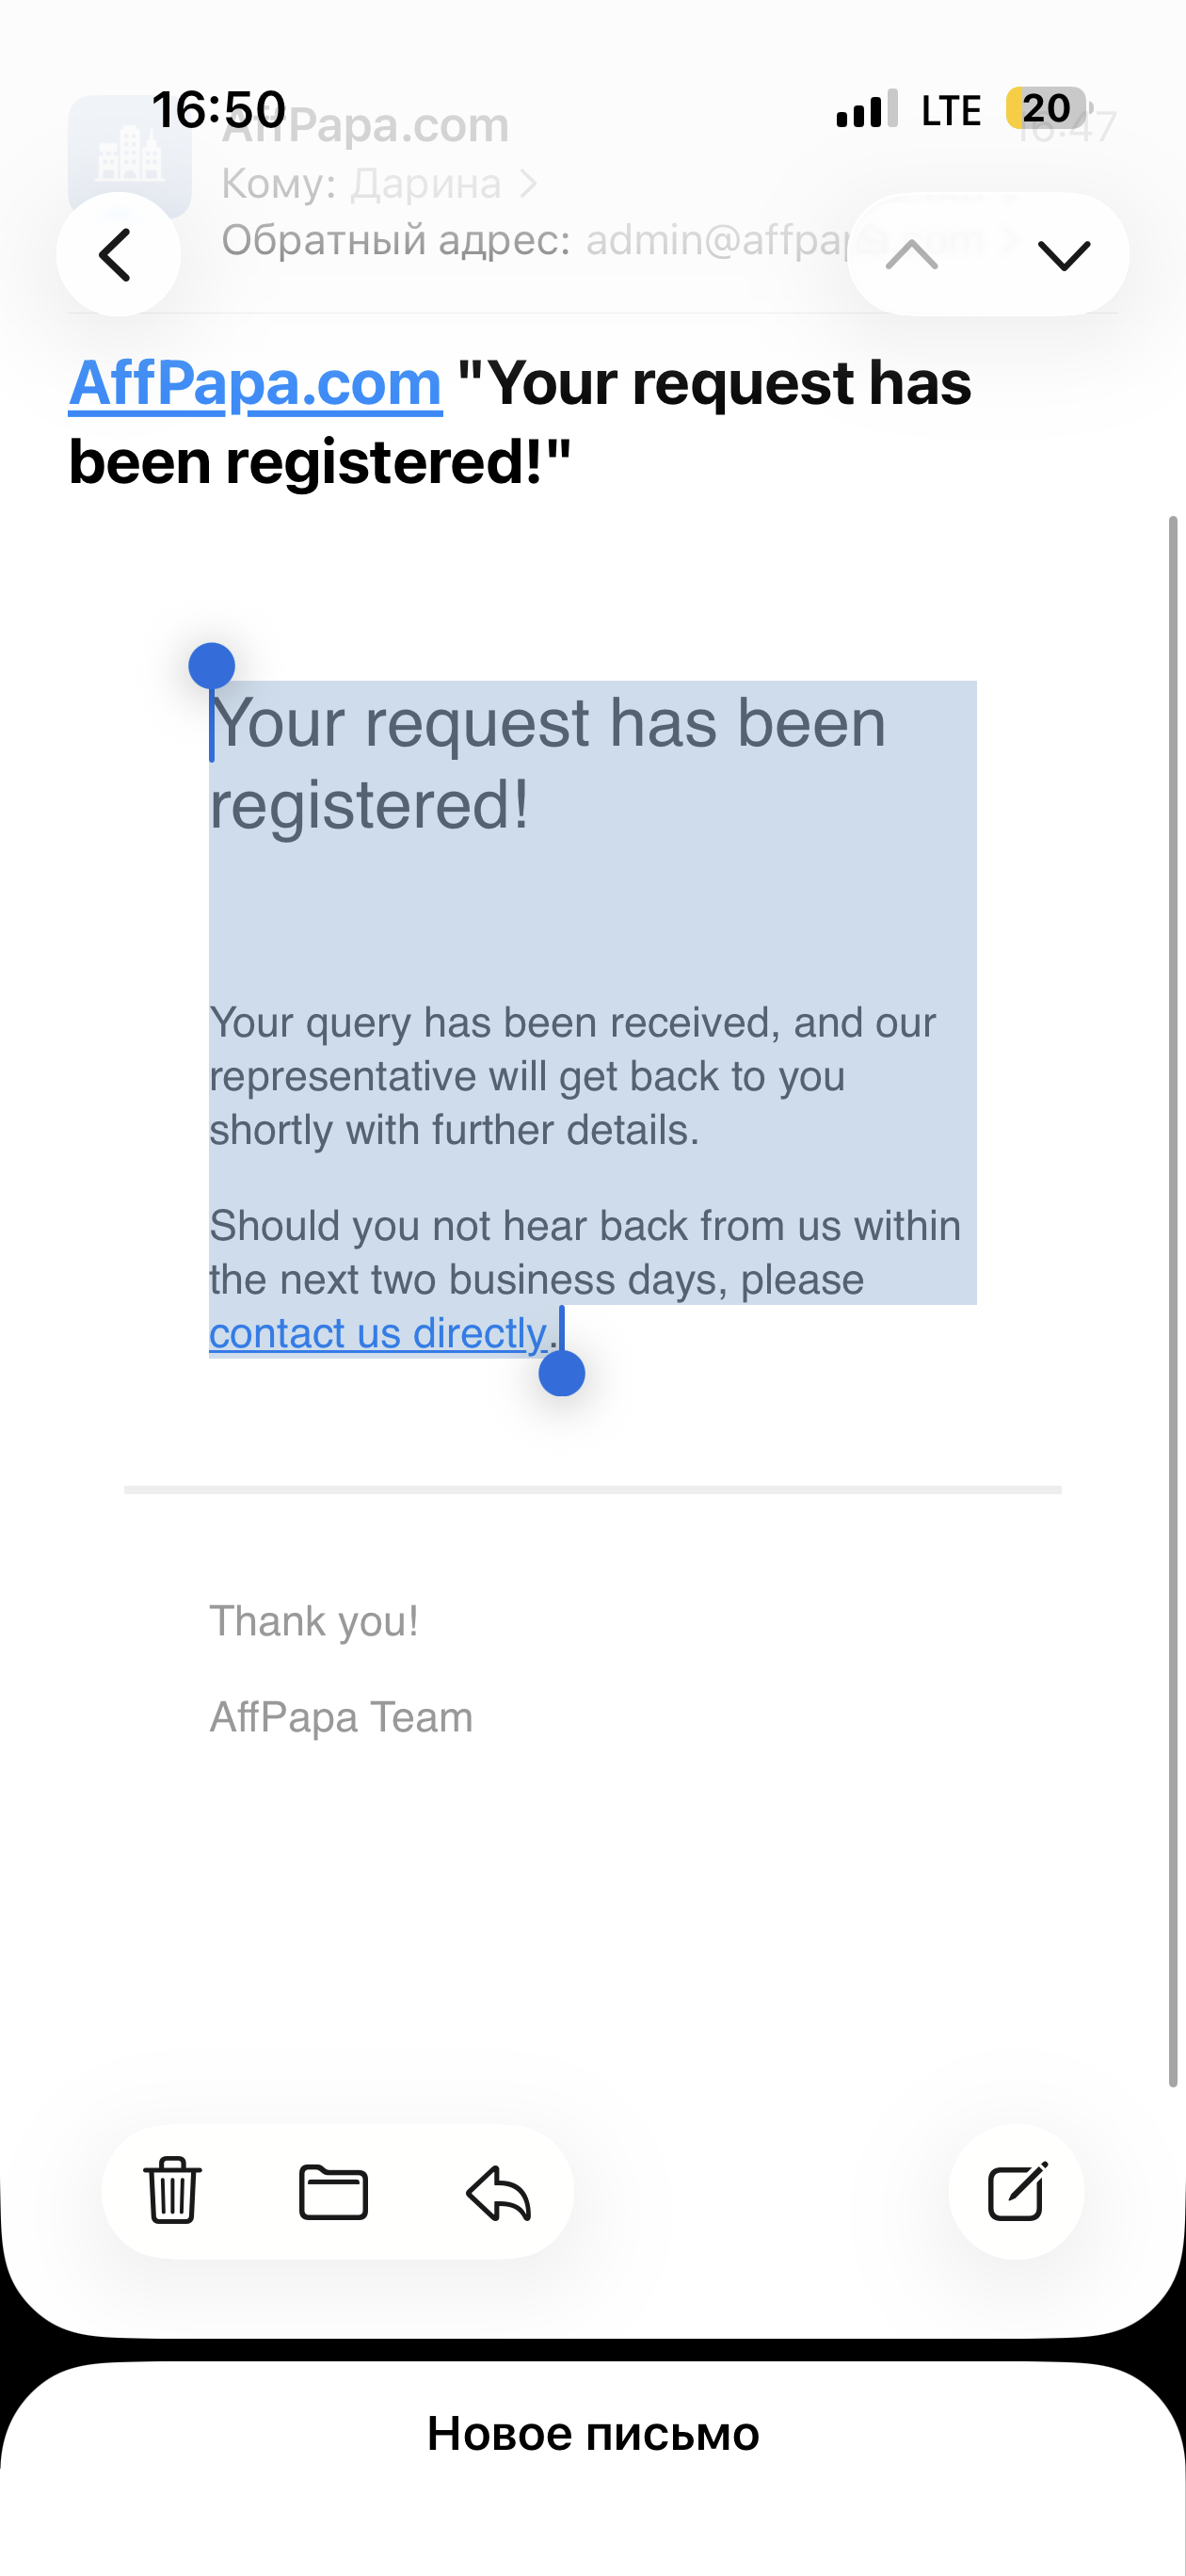1186x2576 pixels.
Task: Tap the battery indicator in status bar
Action: tap(1047, 108)
